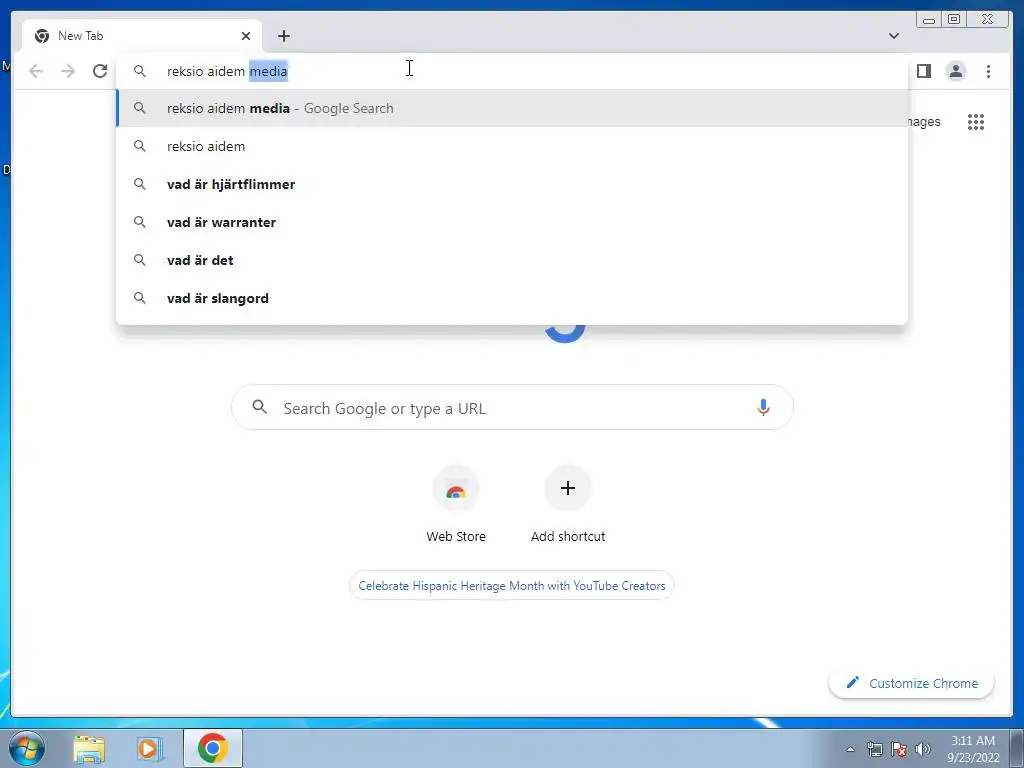
Task: Choose the 'reksio aidem' suggestion
Action: (512, 146)
